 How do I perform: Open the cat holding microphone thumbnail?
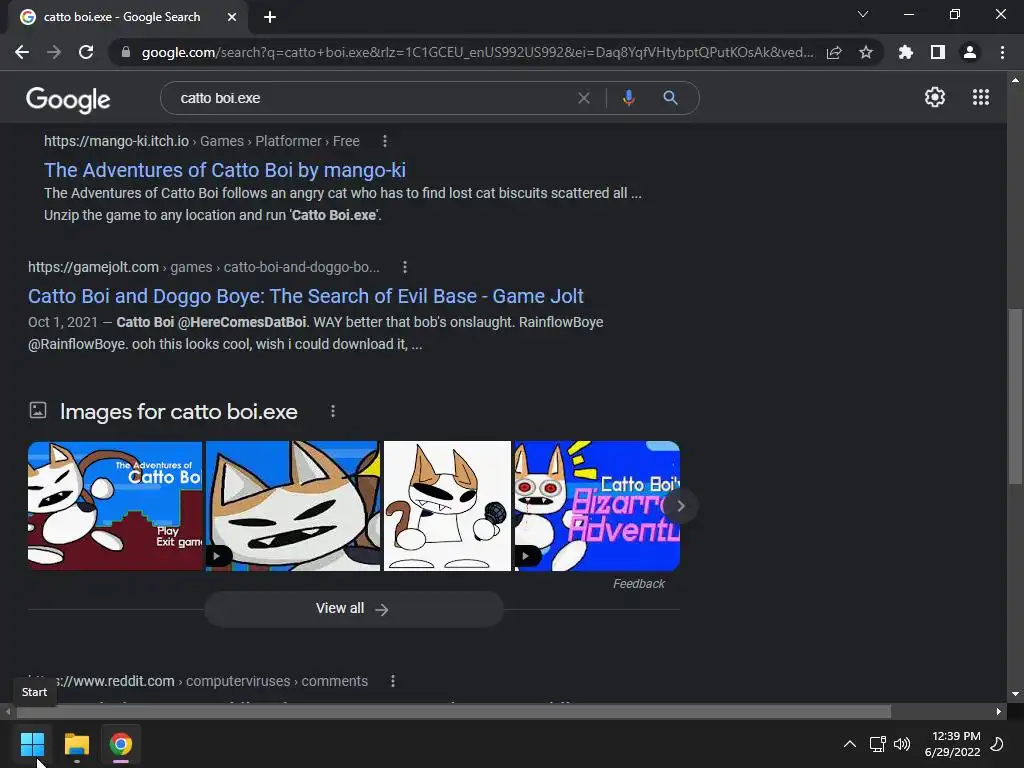447,505
